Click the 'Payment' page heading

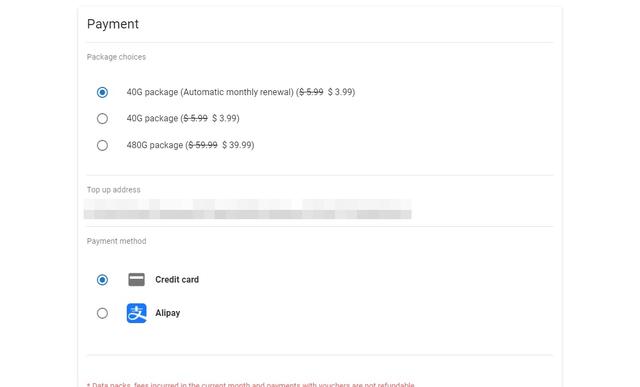113,24
